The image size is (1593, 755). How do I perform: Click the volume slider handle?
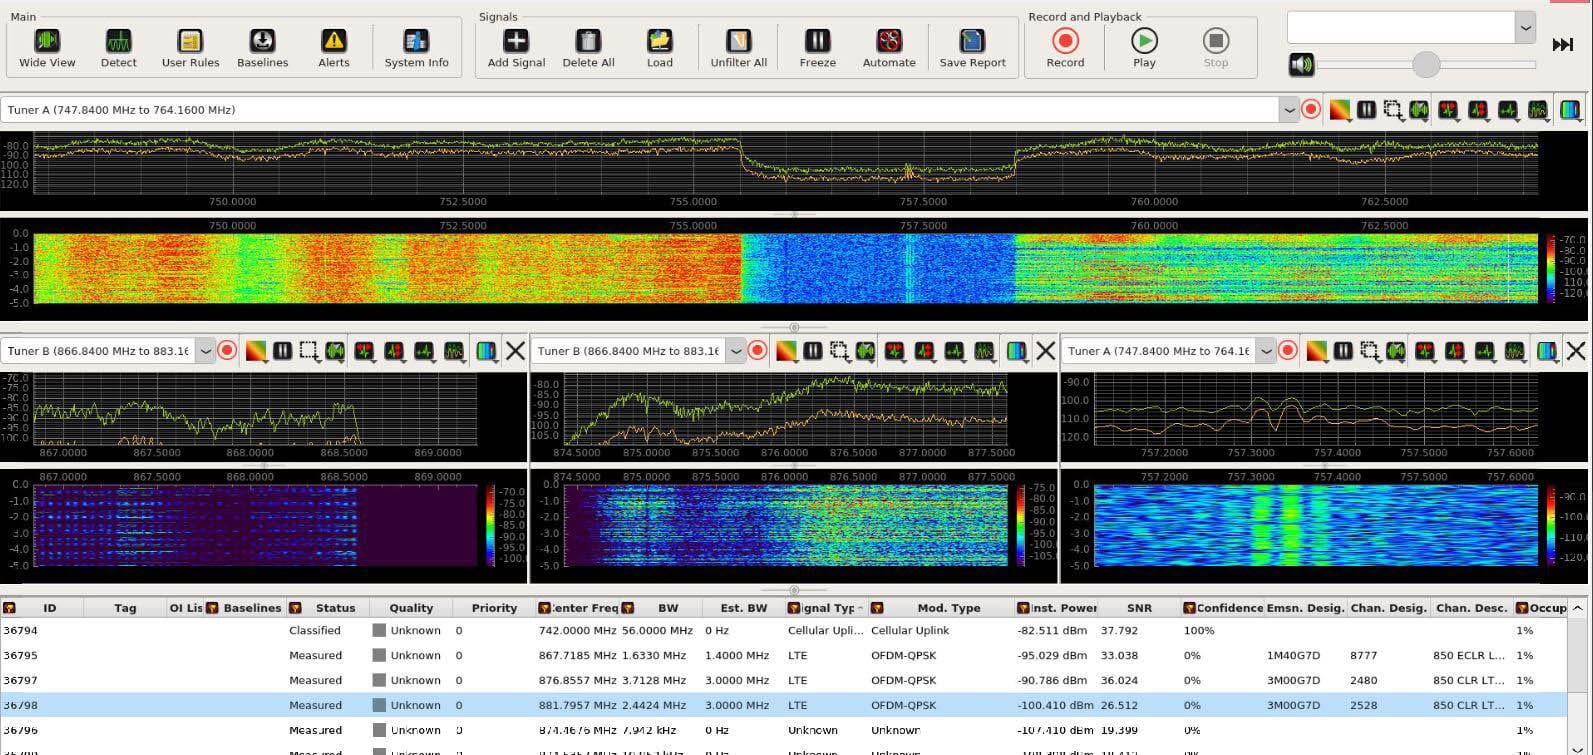click(1426, 65)
